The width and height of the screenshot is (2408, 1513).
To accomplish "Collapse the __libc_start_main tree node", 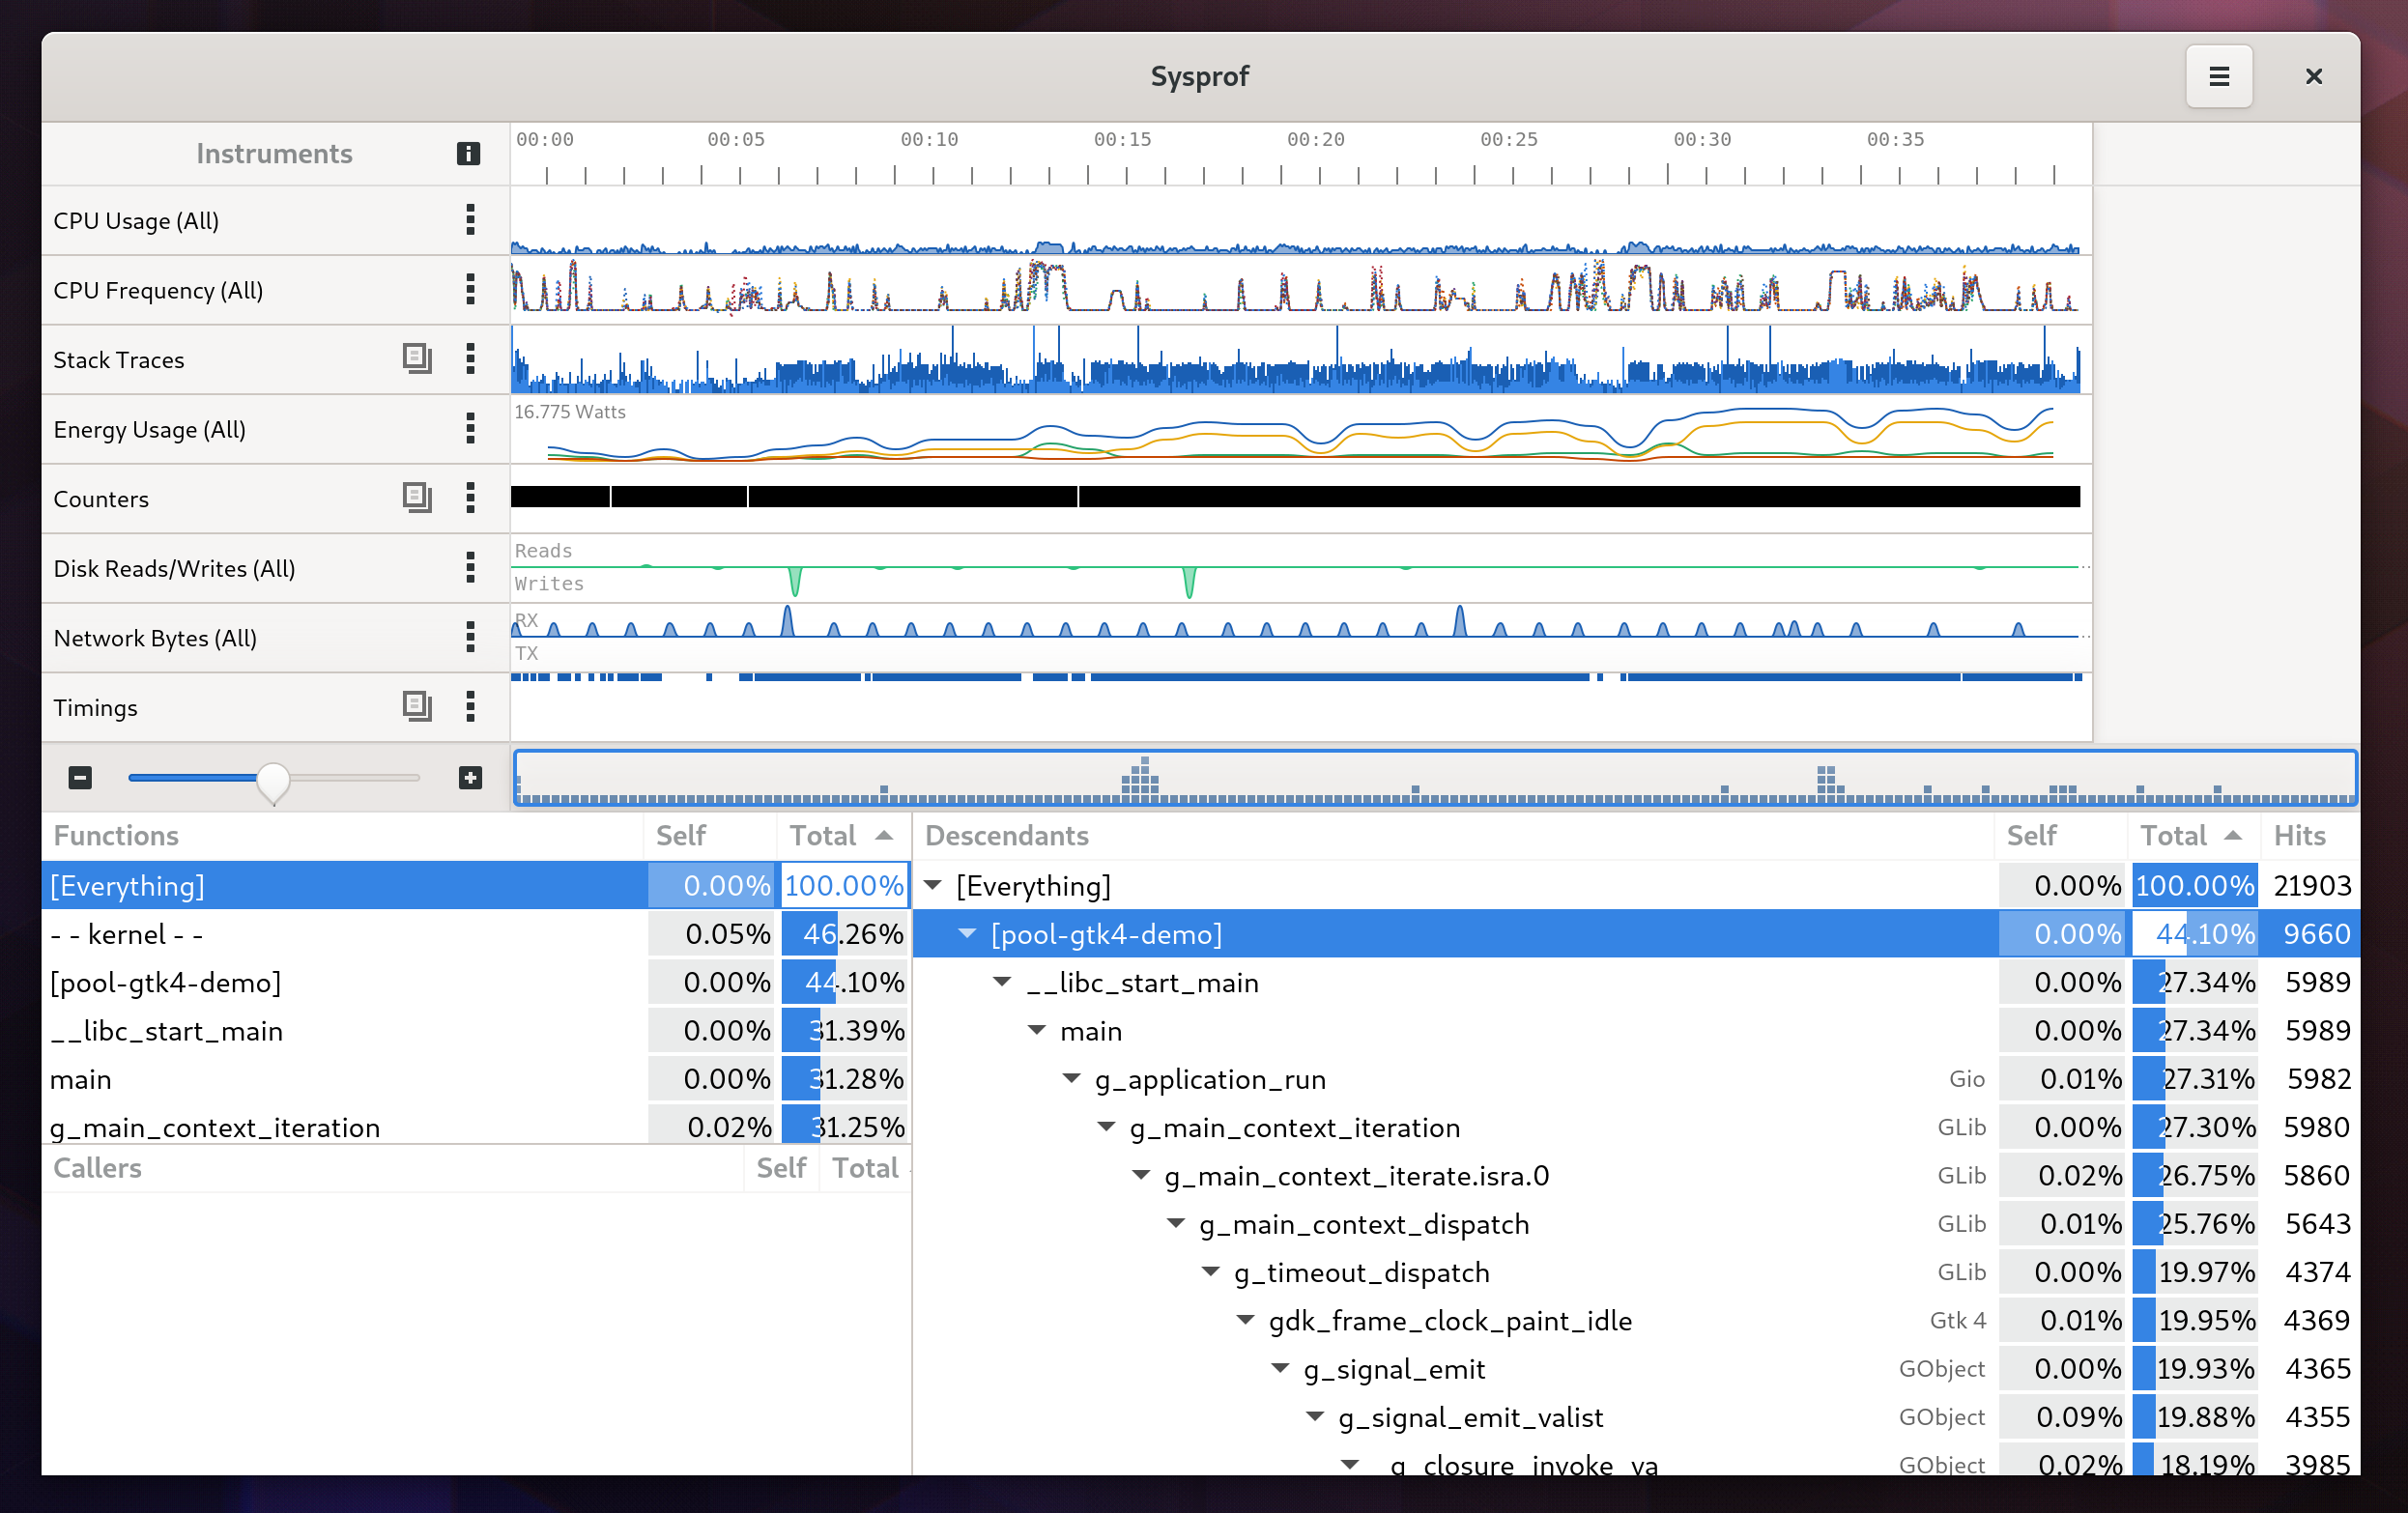I will click(1002, 982).
